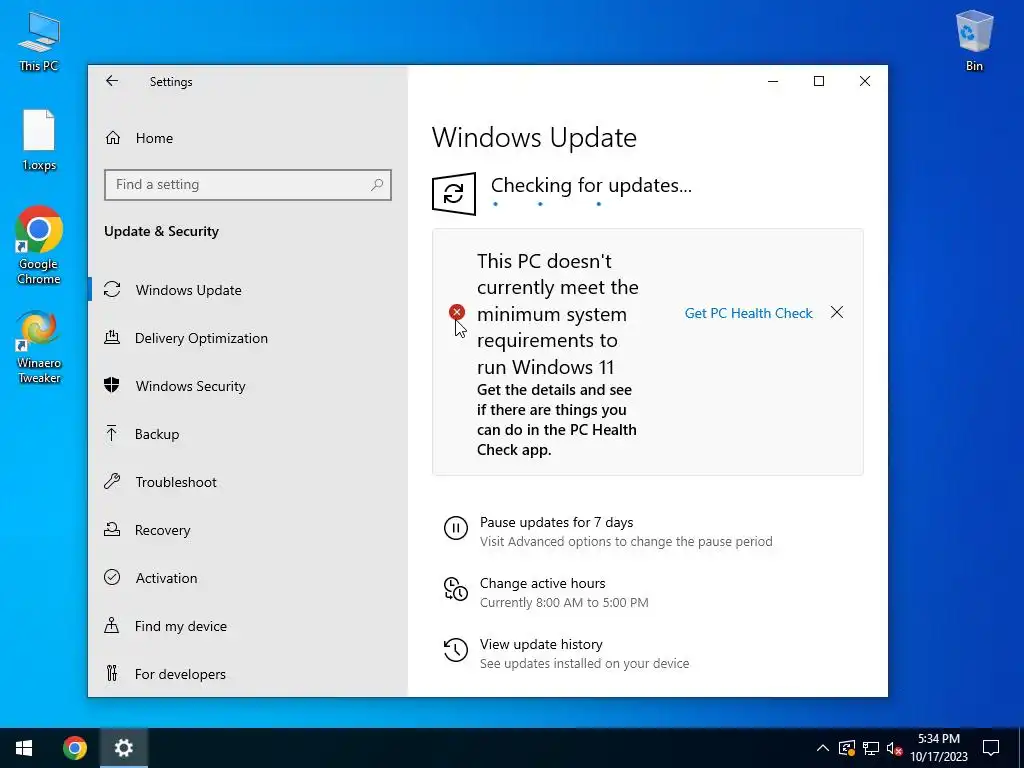The width and height of the screenshot is (1024, 768).
Task: Click 'Visit Advanced options' pause period text
Action: (626, 541)
